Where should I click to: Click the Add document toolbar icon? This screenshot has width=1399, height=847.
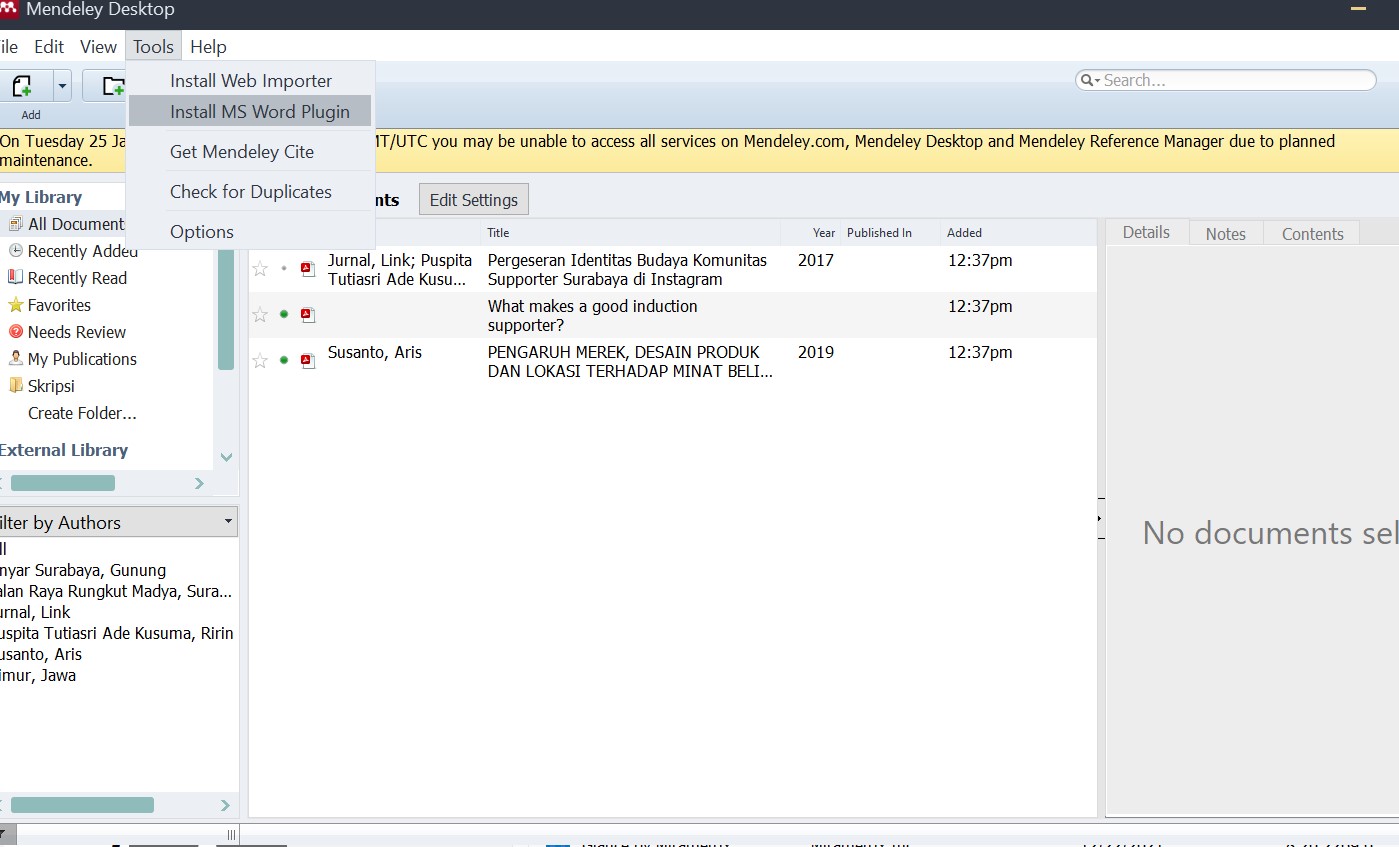pyautogui.click(x=22, y=86)
